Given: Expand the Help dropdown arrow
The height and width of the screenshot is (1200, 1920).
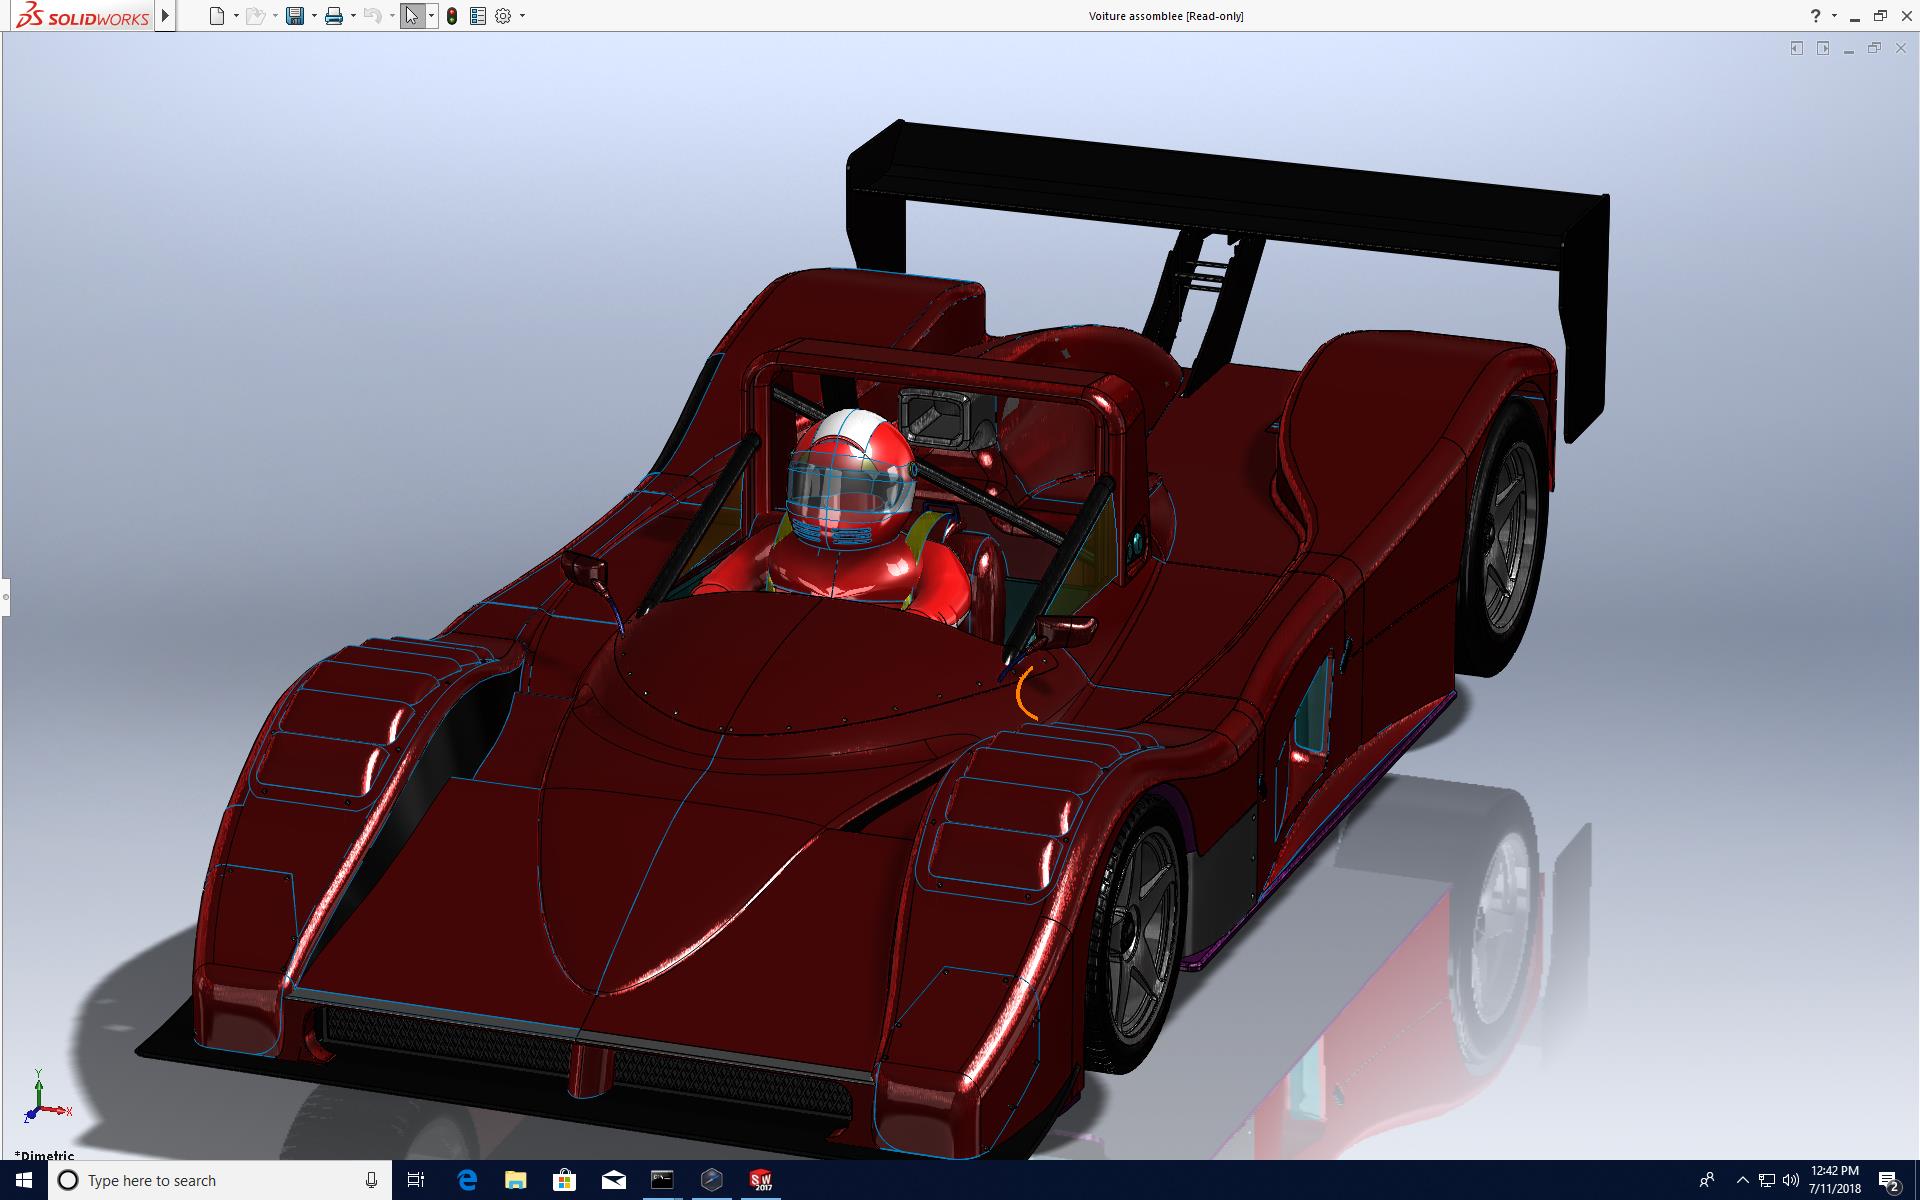Looking at the screenshot, I should 1834,16.
